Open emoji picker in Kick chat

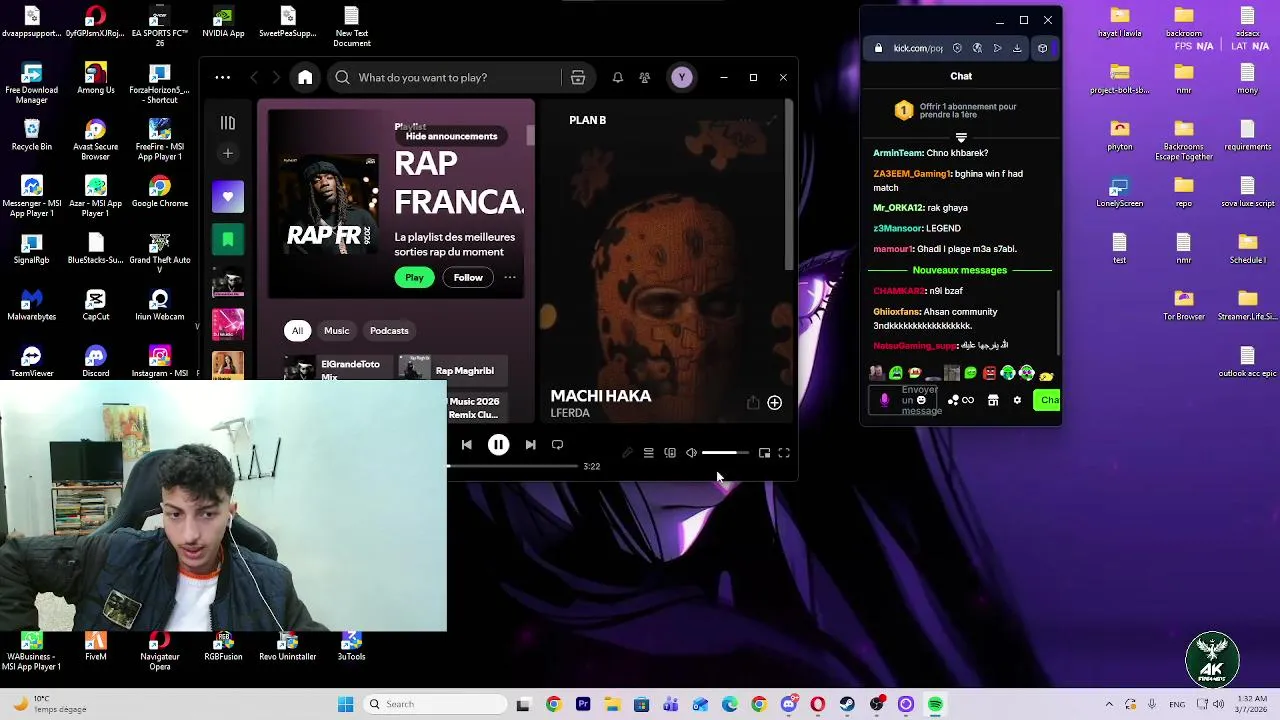pos(921,400)
